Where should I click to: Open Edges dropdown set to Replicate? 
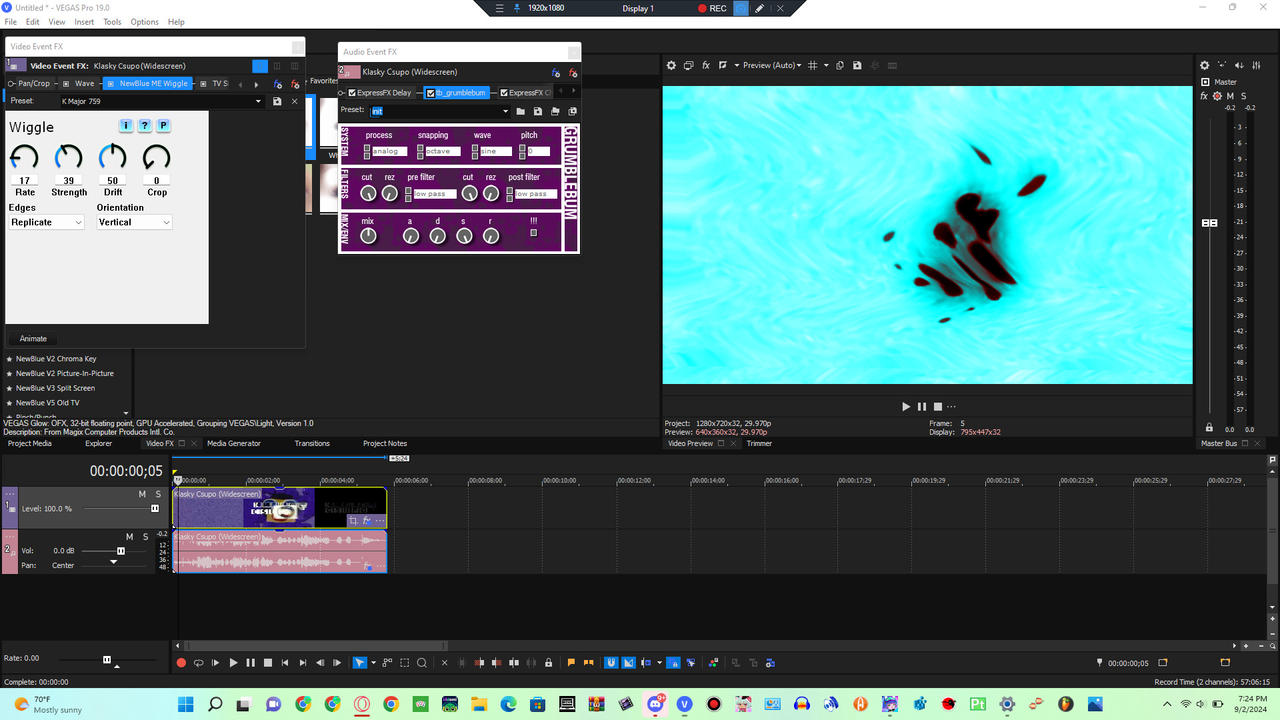[46, 222]
